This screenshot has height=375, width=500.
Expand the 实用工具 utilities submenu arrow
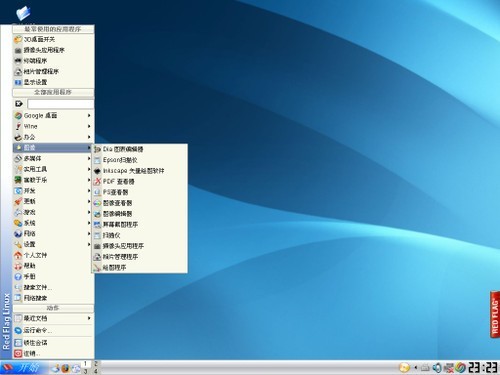coord(89,169)
